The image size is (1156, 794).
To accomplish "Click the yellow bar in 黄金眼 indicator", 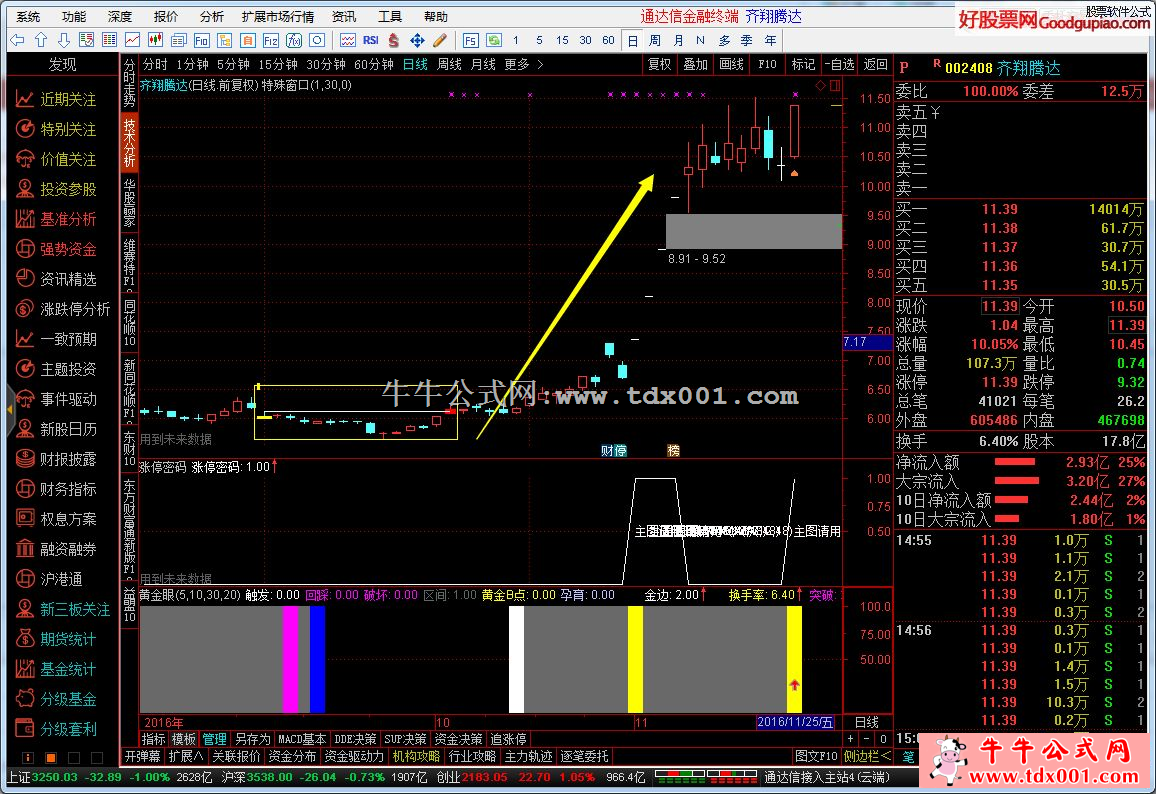I will (635, 658).
